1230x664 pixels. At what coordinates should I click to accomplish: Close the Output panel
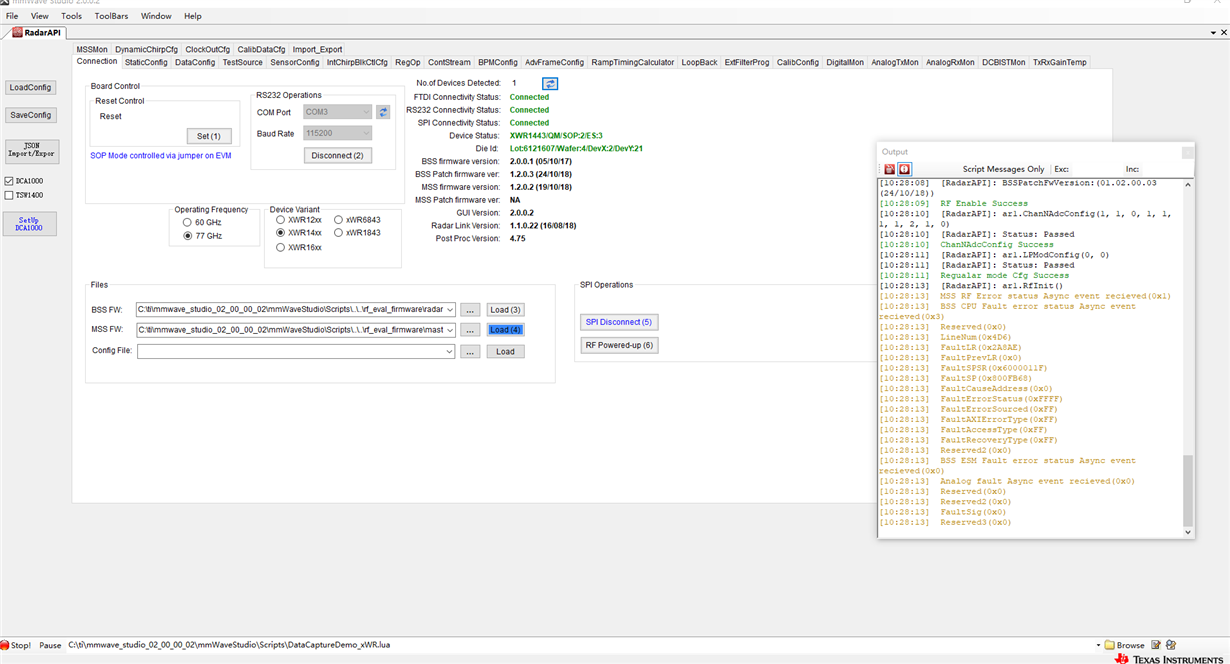pos(1187,152)
